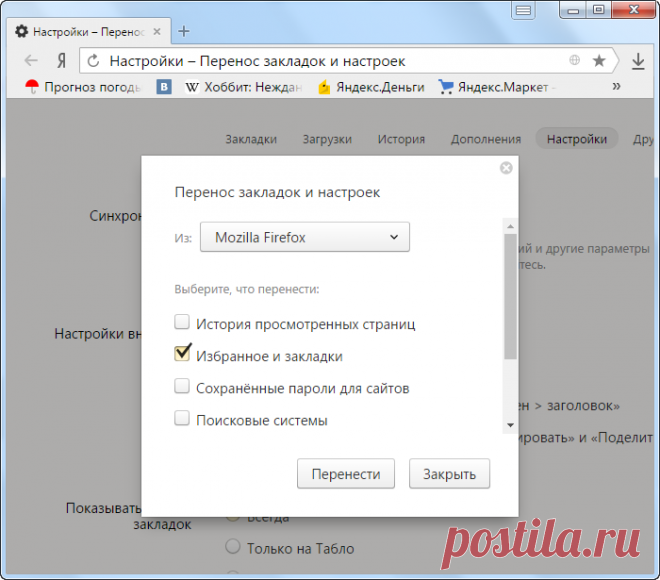Check Поисковые системы option
The width and height of the screenshot is (660, 580).
182,418
